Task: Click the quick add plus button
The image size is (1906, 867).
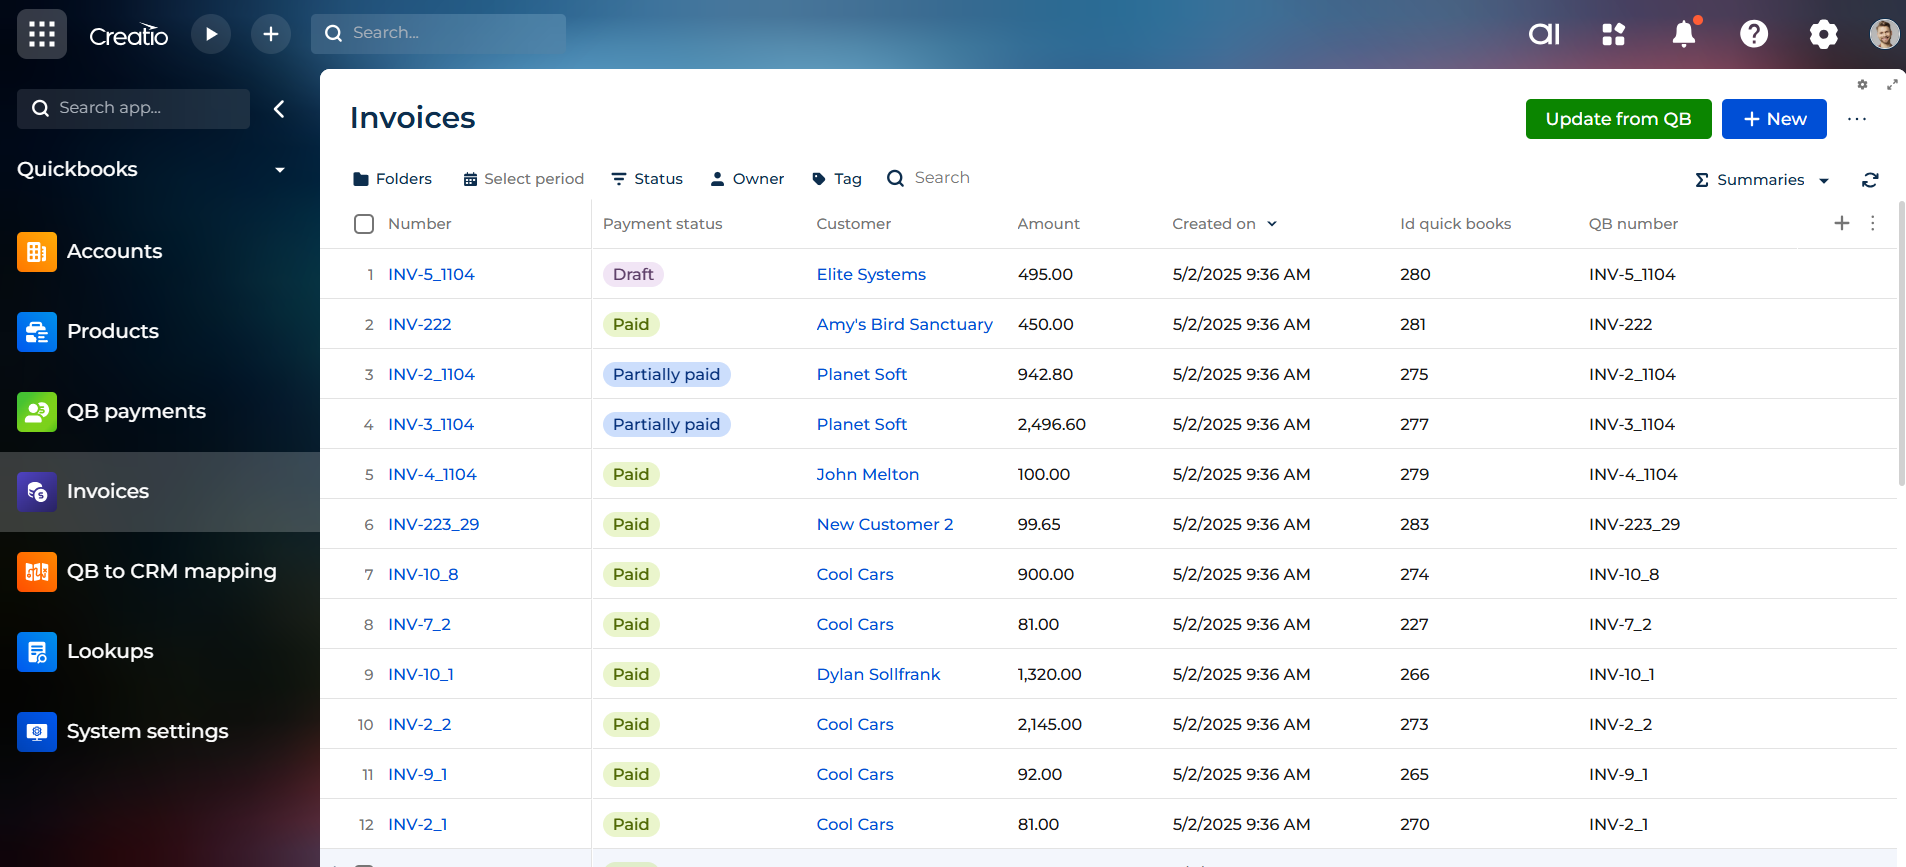Action: [270, 34]
